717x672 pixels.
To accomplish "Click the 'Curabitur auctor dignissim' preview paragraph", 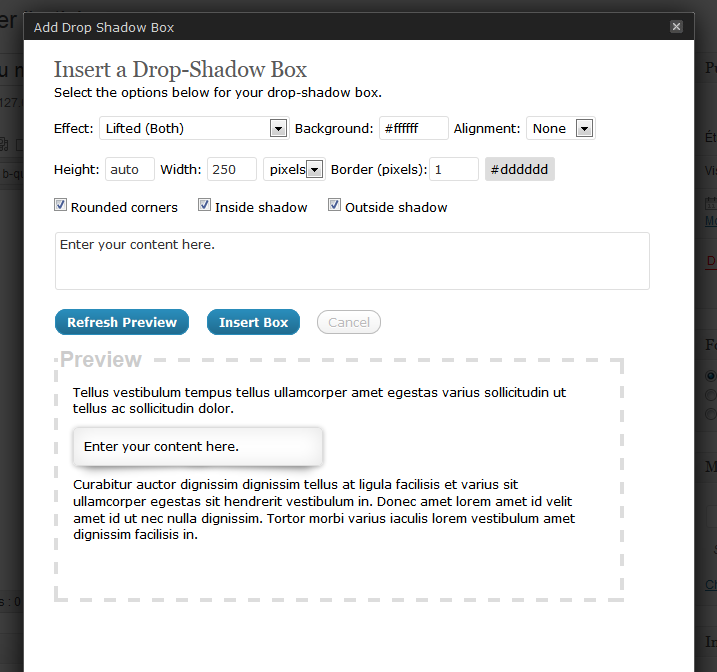I will click(324, 510).
